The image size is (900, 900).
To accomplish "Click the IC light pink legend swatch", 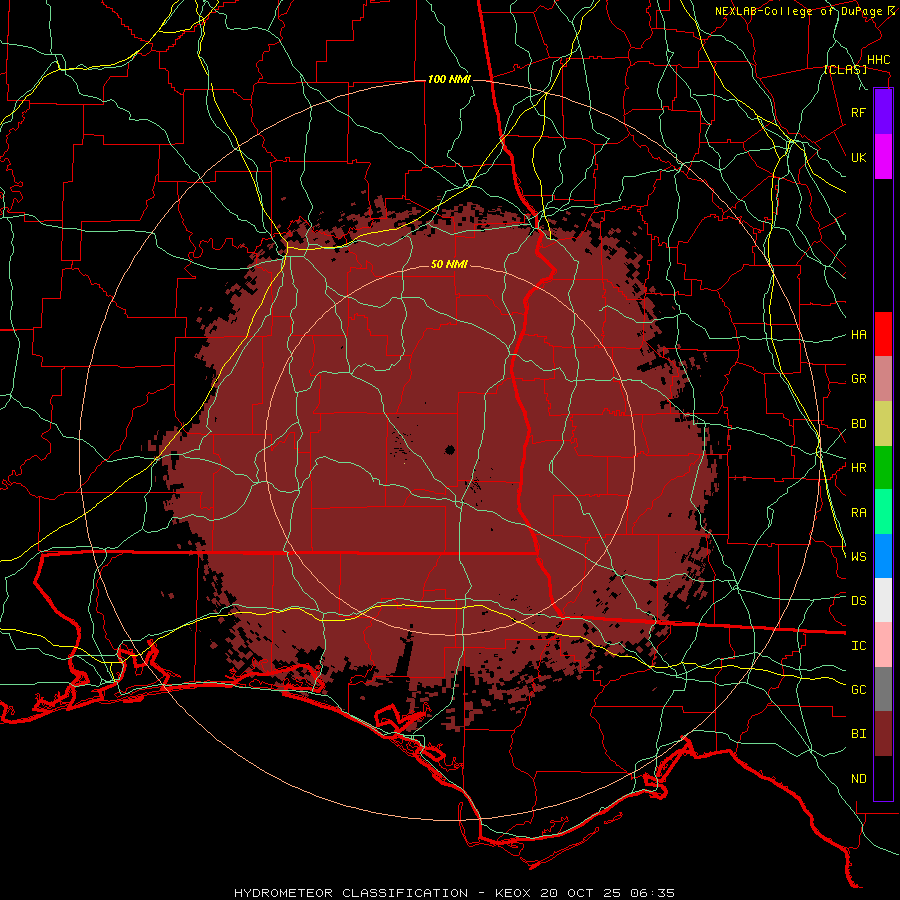I will click(883, 645).
